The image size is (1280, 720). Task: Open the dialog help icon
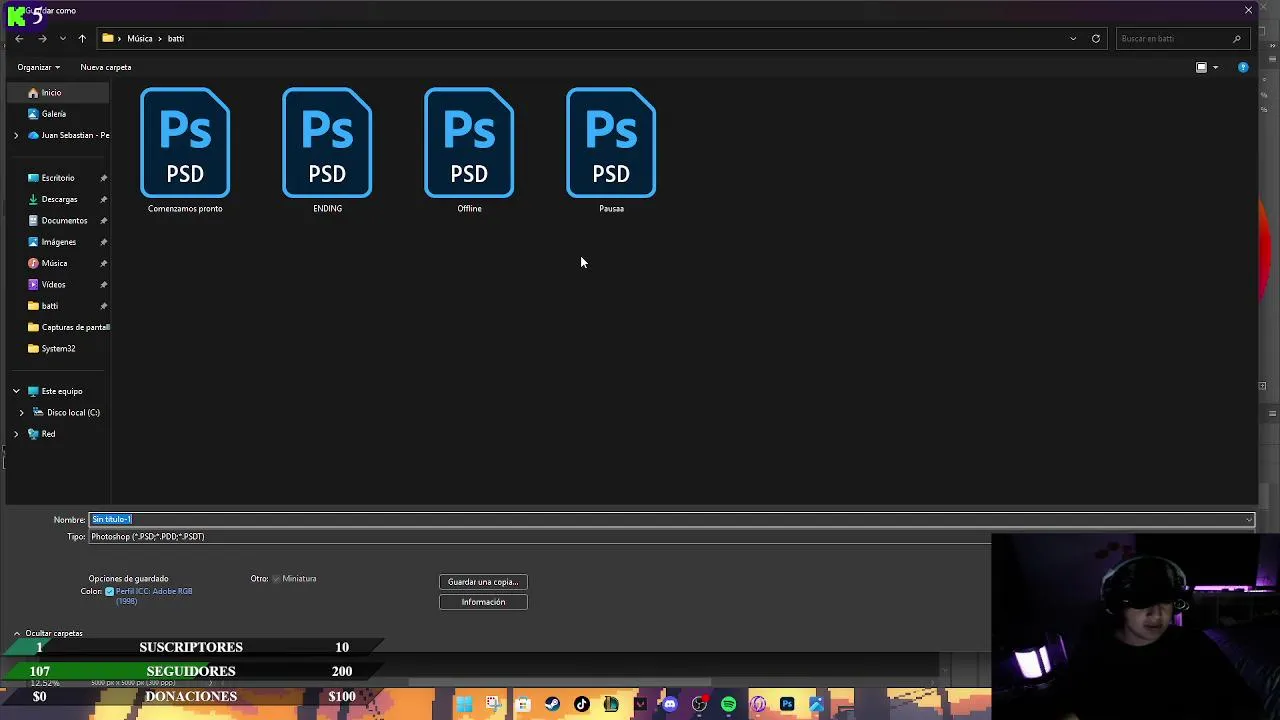(1243, 67)
